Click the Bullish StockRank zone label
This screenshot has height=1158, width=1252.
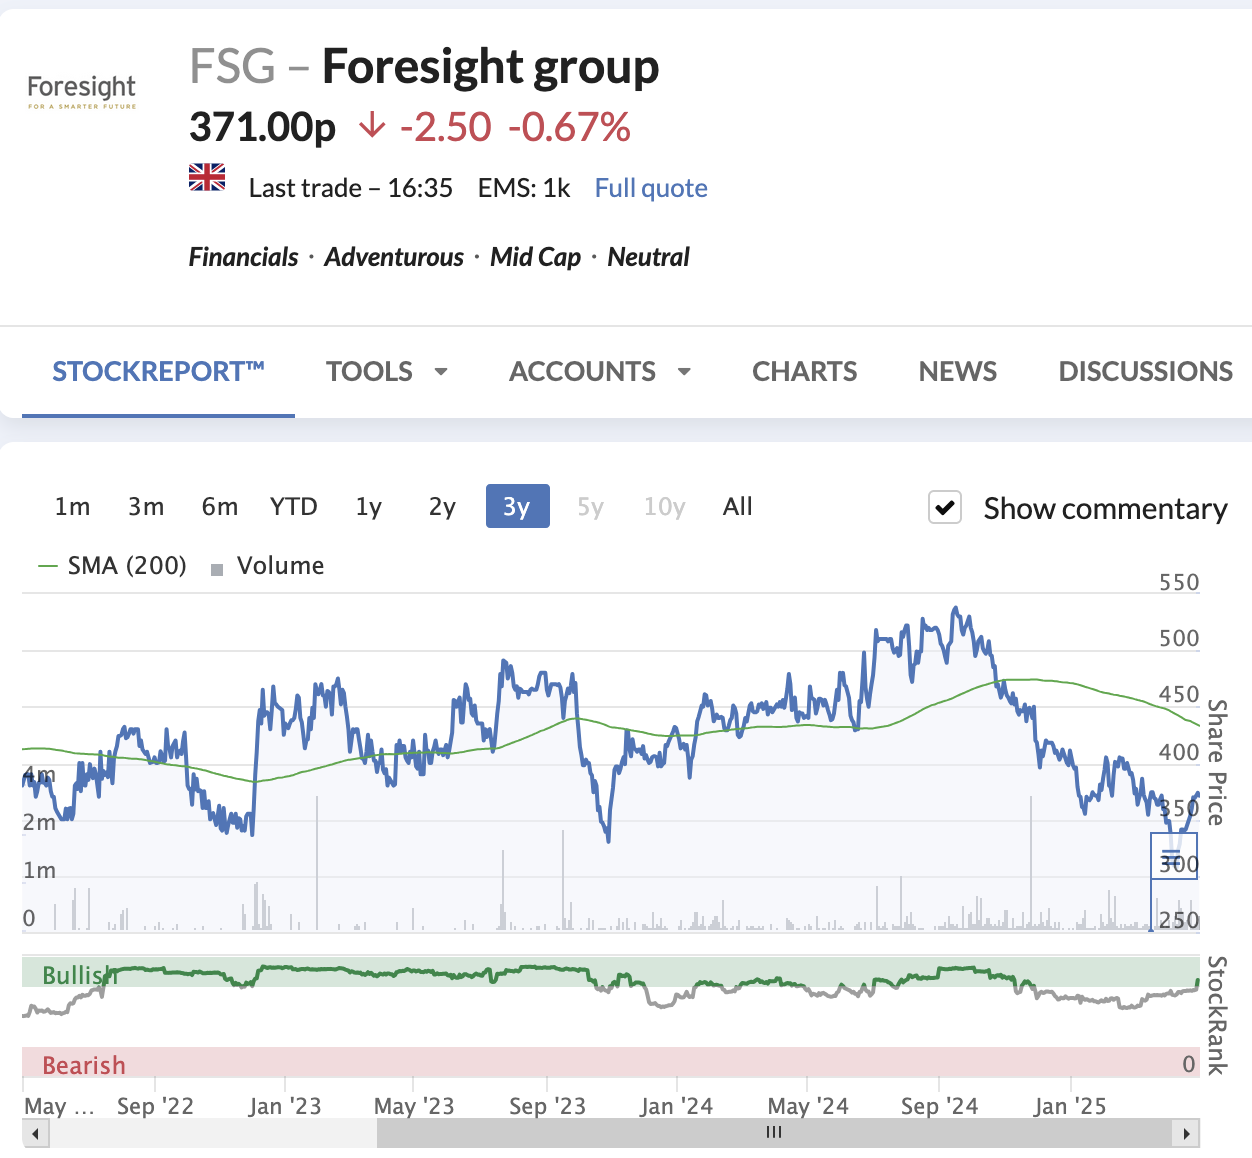tap(79, 975)
